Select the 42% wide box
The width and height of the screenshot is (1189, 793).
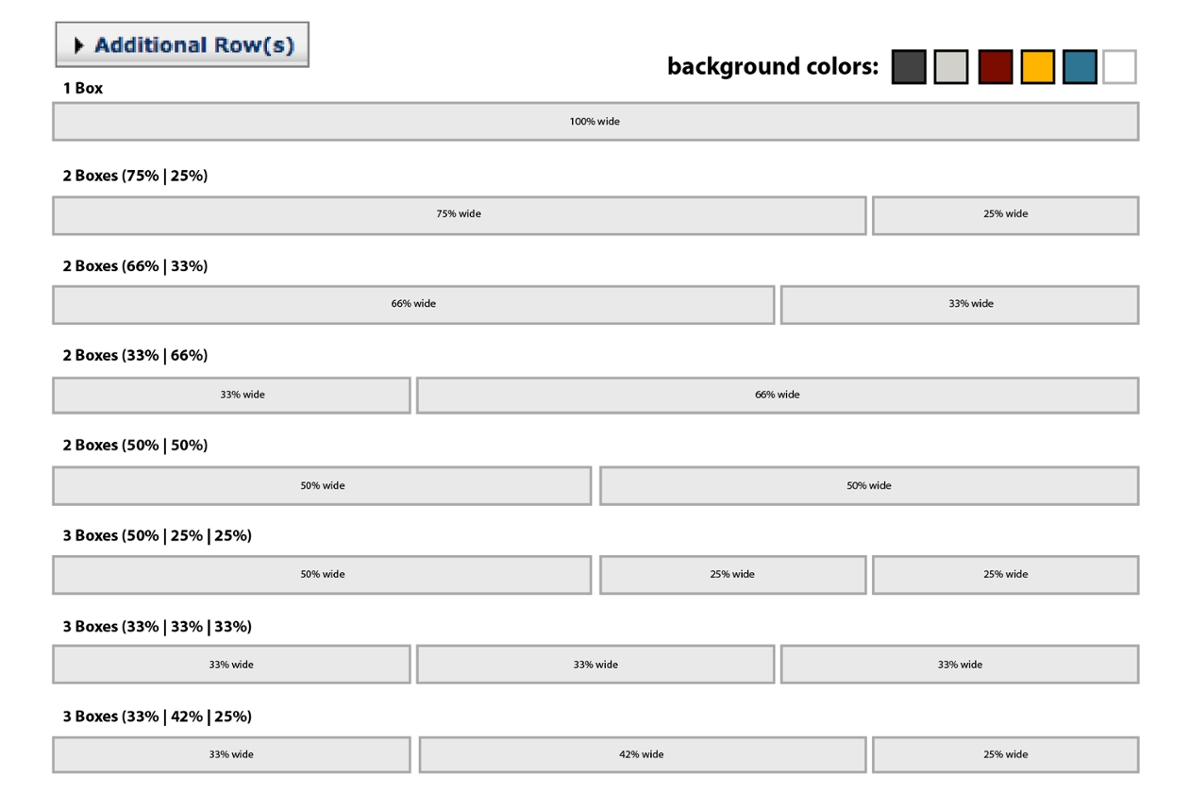pos(642,754)
